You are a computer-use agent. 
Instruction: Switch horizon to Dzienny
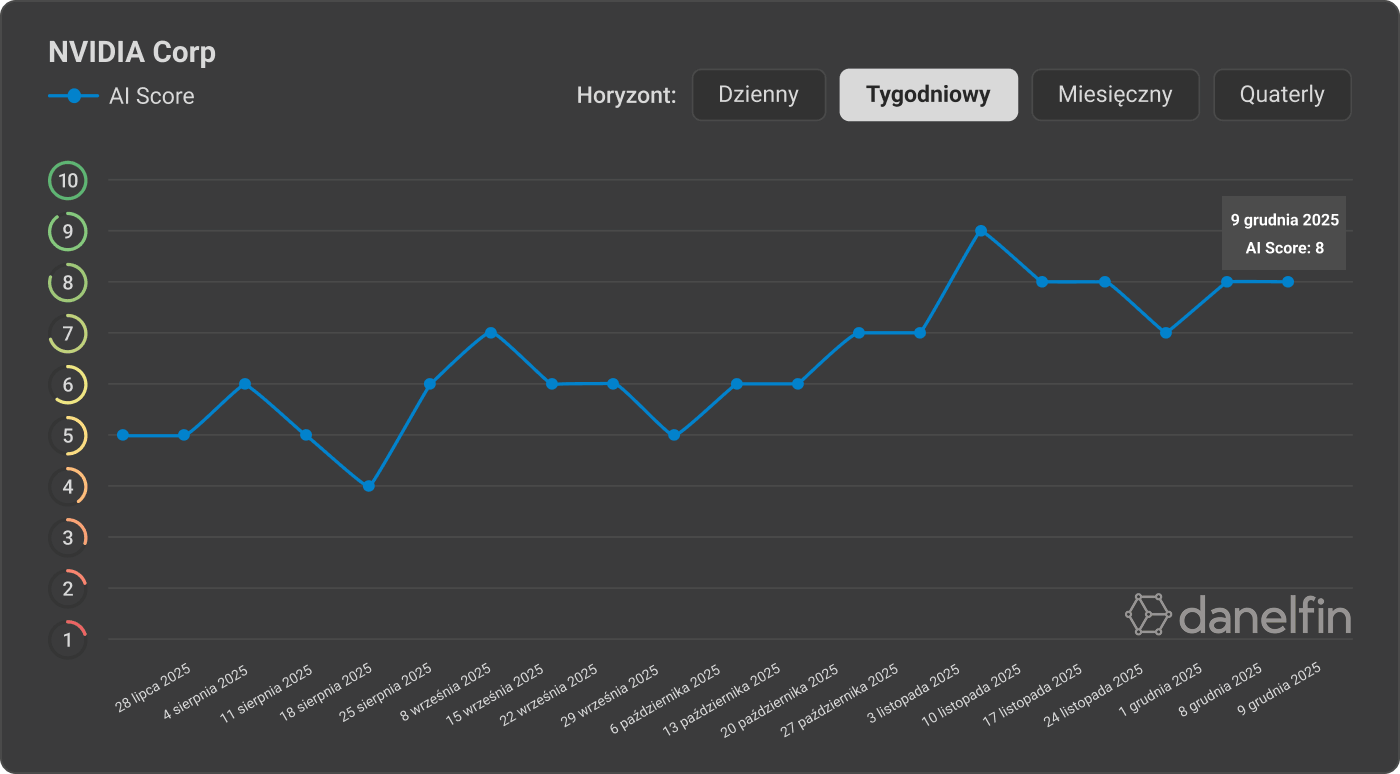(x=759, y=95)
